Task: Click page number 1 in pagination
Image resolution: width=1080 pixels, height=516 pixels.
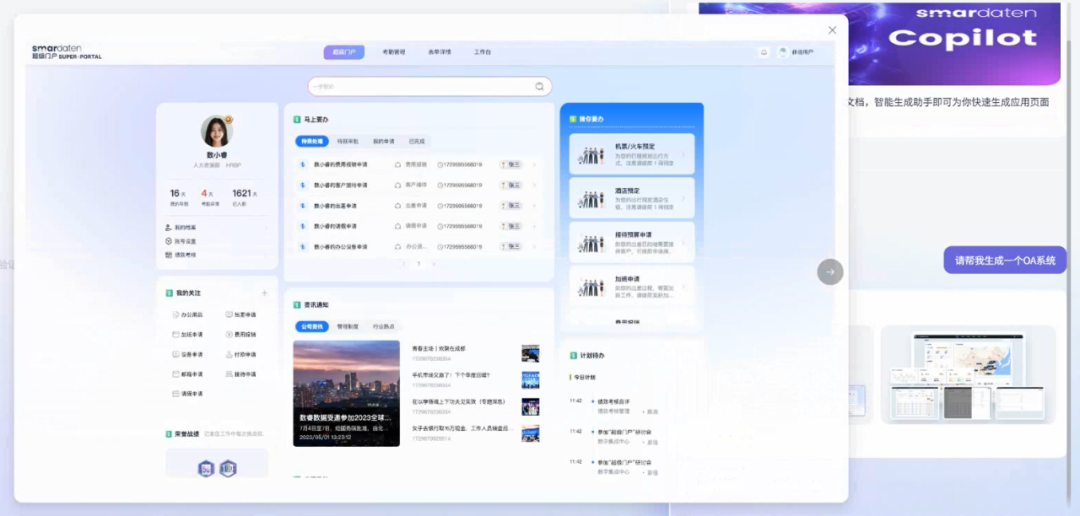Action: tap(419, 264)
